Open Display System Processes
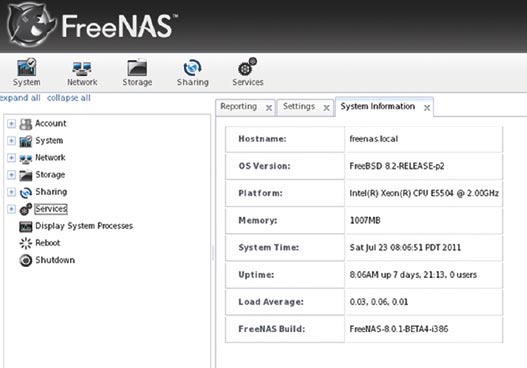Image resolution: width=527 pixels, height=368 pixels. [84, 226]
